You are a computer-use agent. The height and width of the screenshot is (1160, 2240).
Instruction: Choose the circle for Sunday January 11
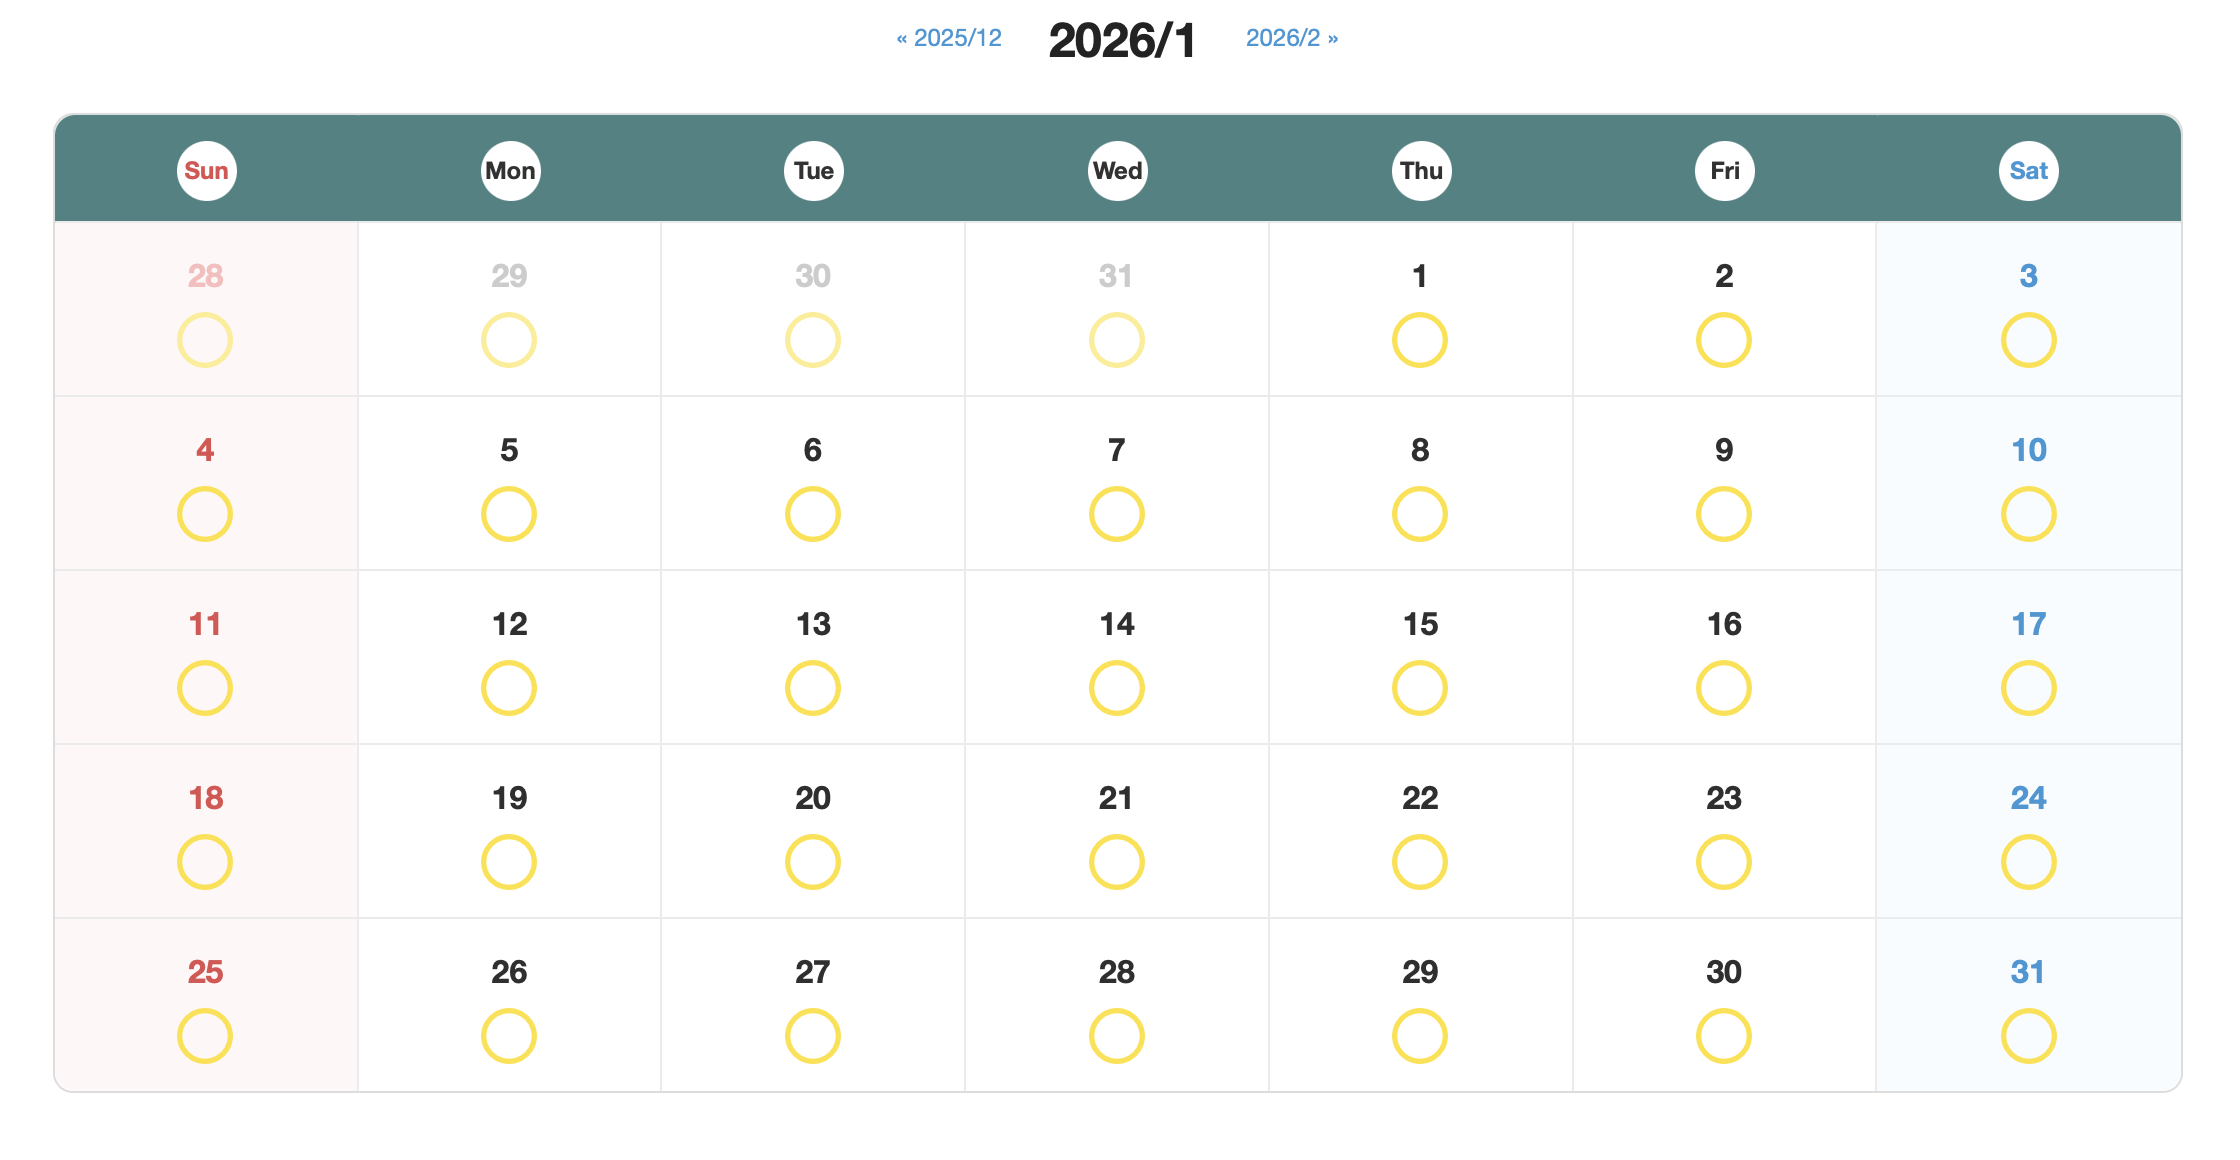tap(205, 688)
